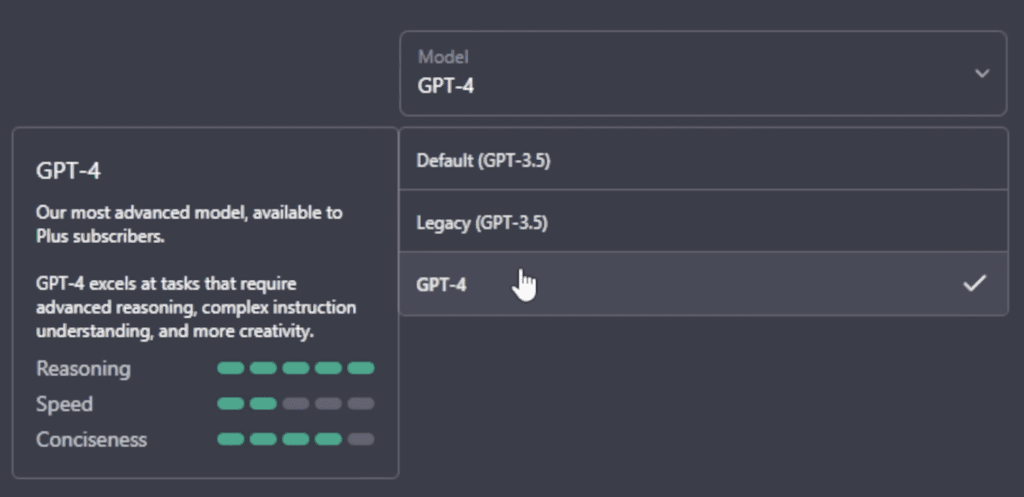The width and height of the screenshot is (1024, 497).
Task: Click the second green pill in Speed rating
Action: click(x=263, y=404)
